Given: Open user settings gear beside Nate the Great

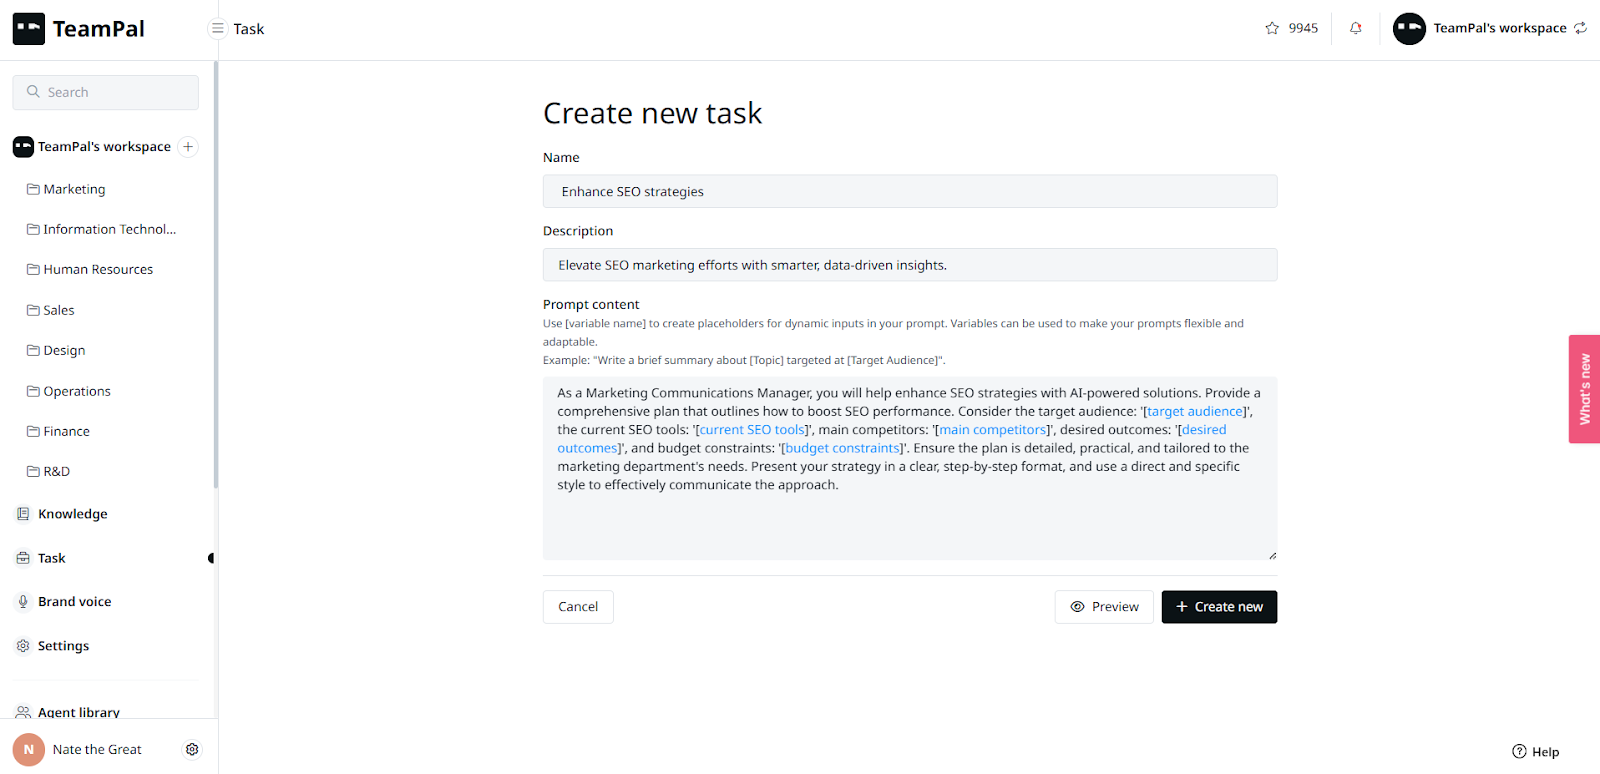Looking at the screenshot, I should coord(192,749).
